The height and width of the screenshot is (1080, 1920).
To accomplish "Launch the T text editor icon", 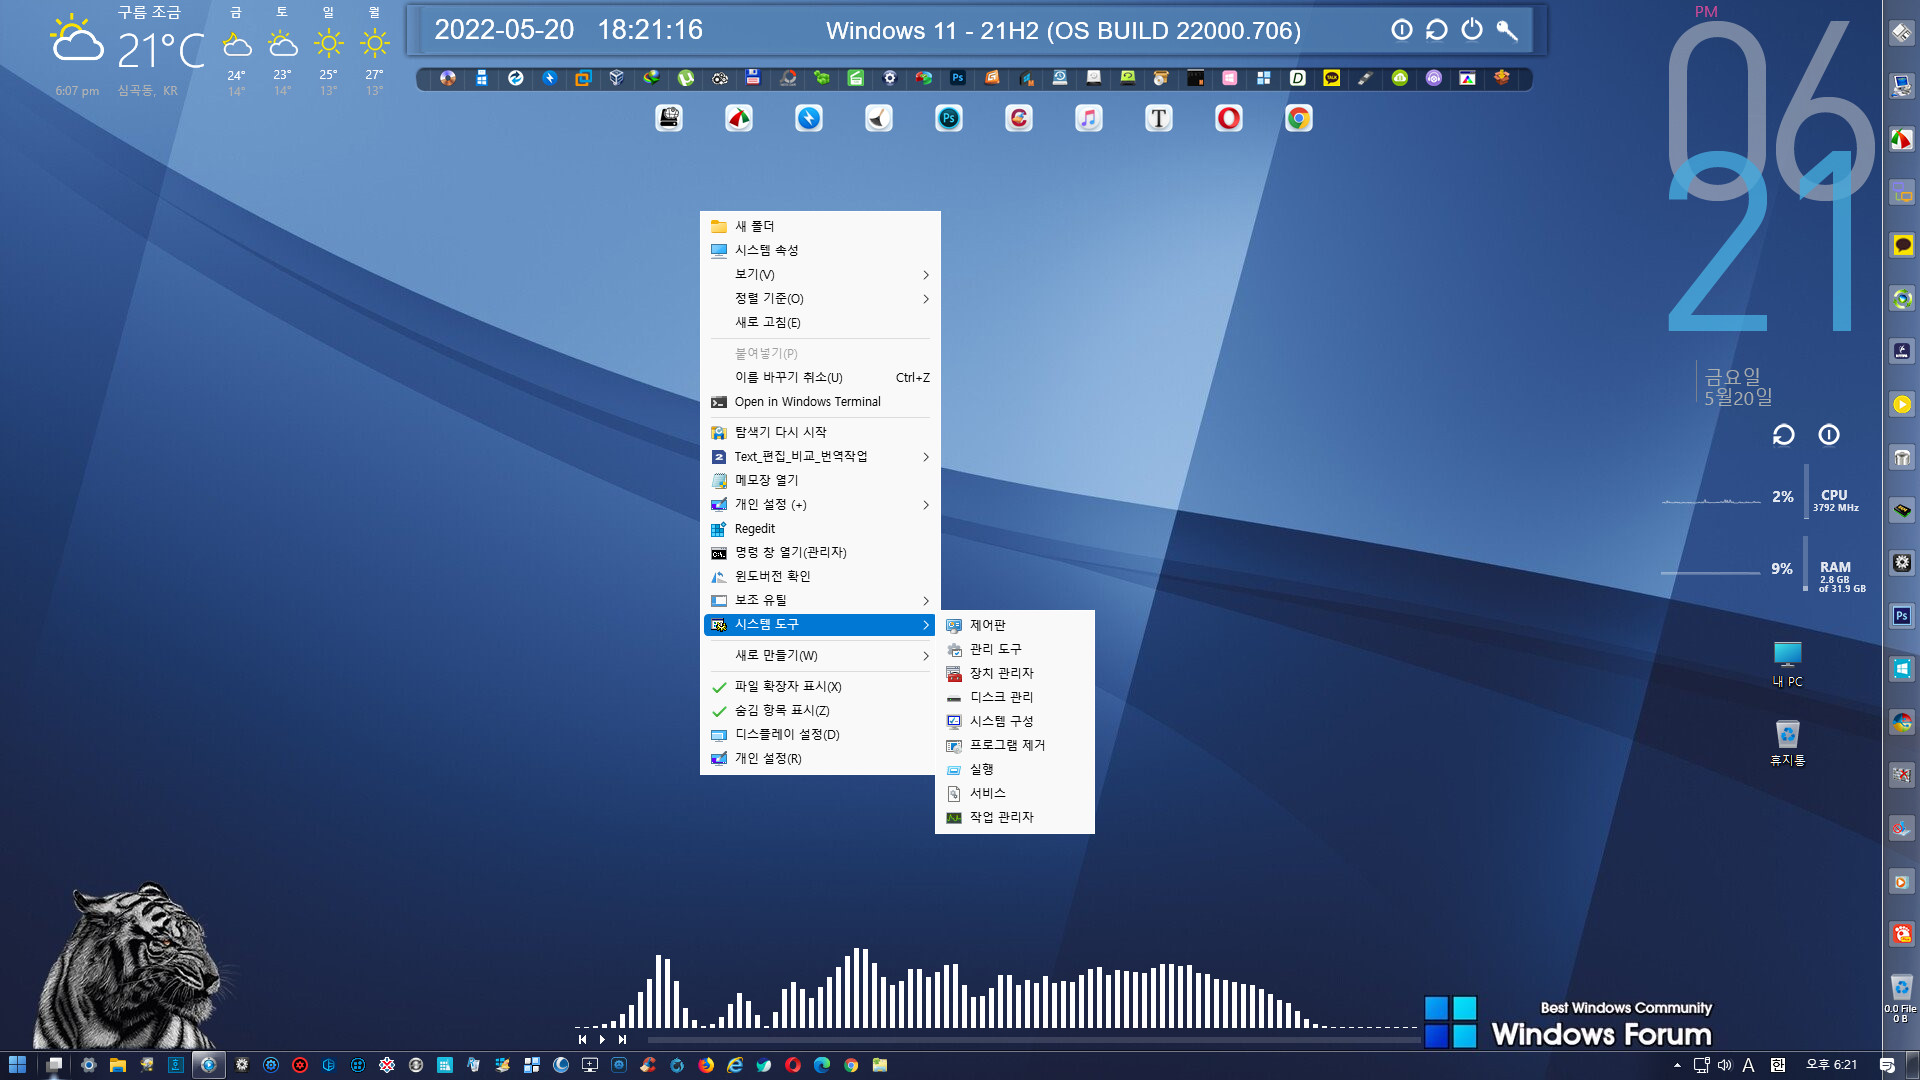I will 1159,119.
